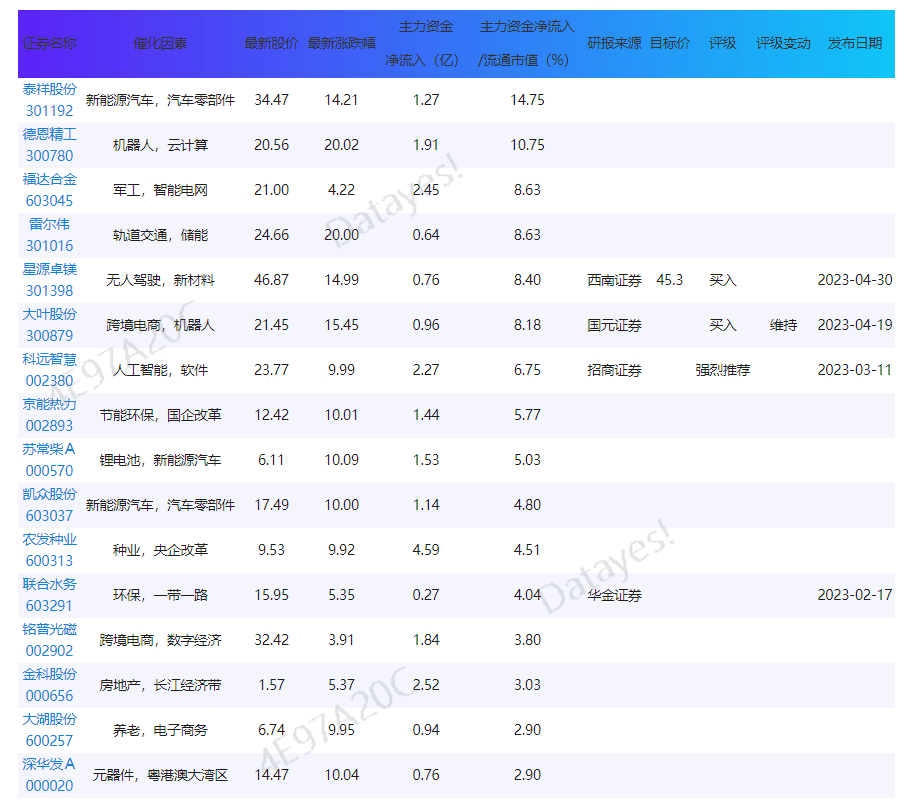Open the 星源卓镁 301398 stock link
Screen dimensions: 914x802
click(50, 280)
